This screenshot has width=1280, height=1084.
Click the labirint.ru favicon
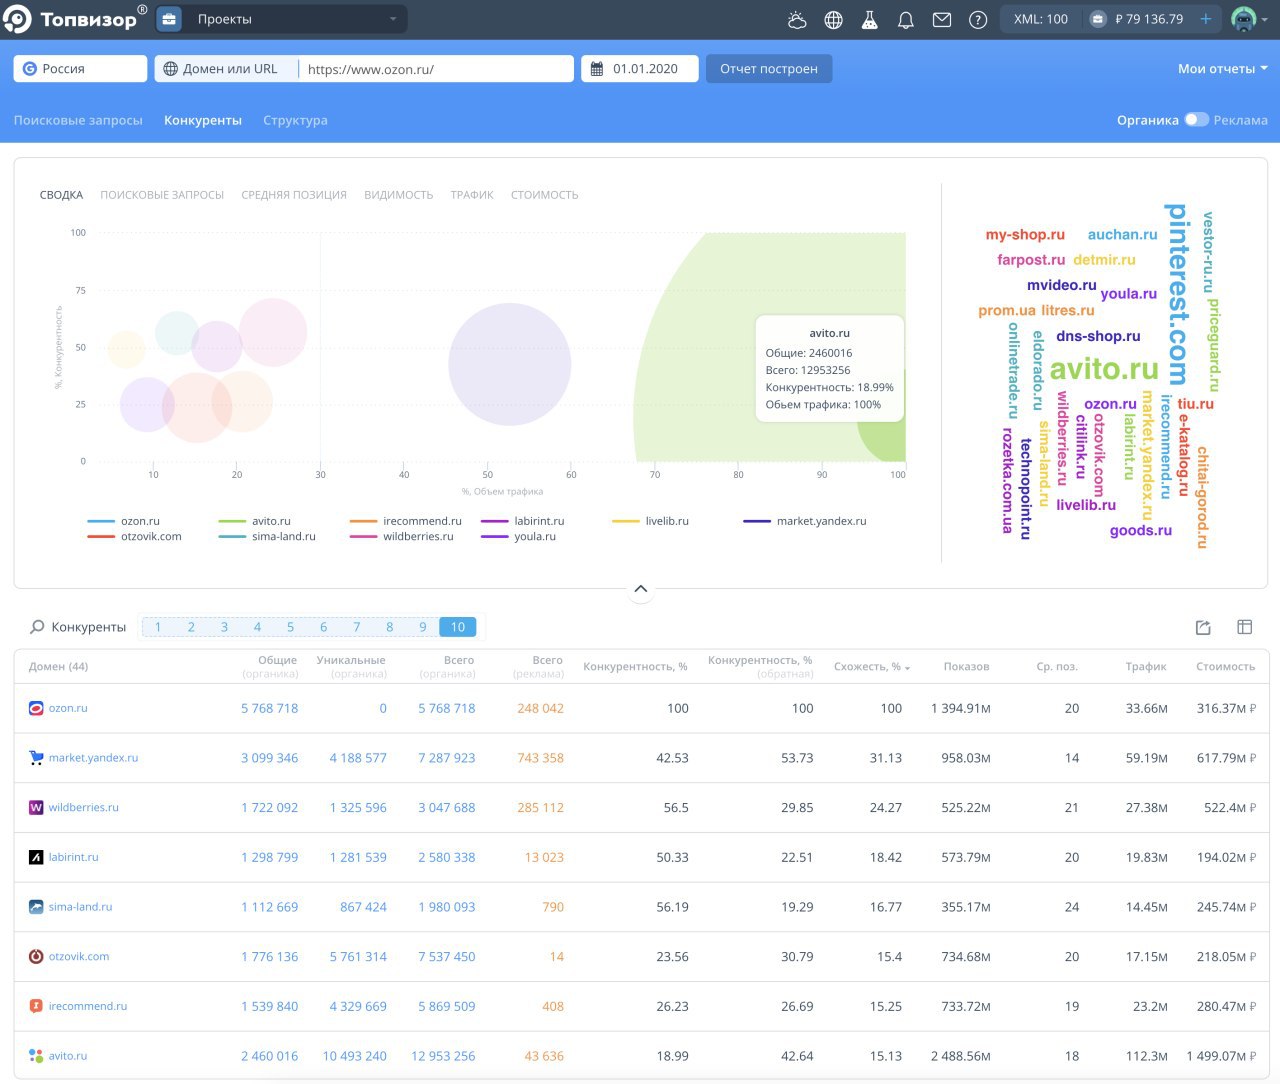point(36,857)
